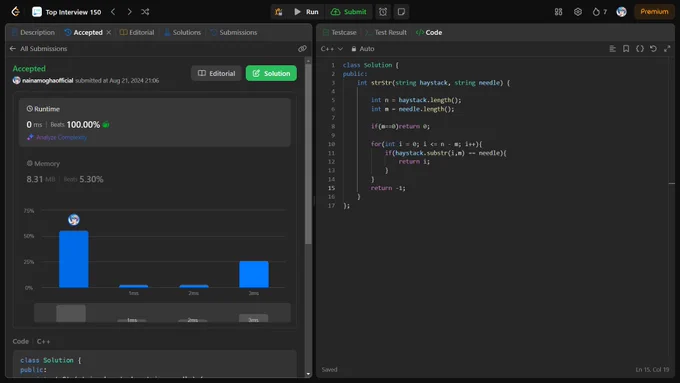The height and width of the screenshot is (383, 680).
Task: Click the Saved status text
Action: click(x=330, y=370)
